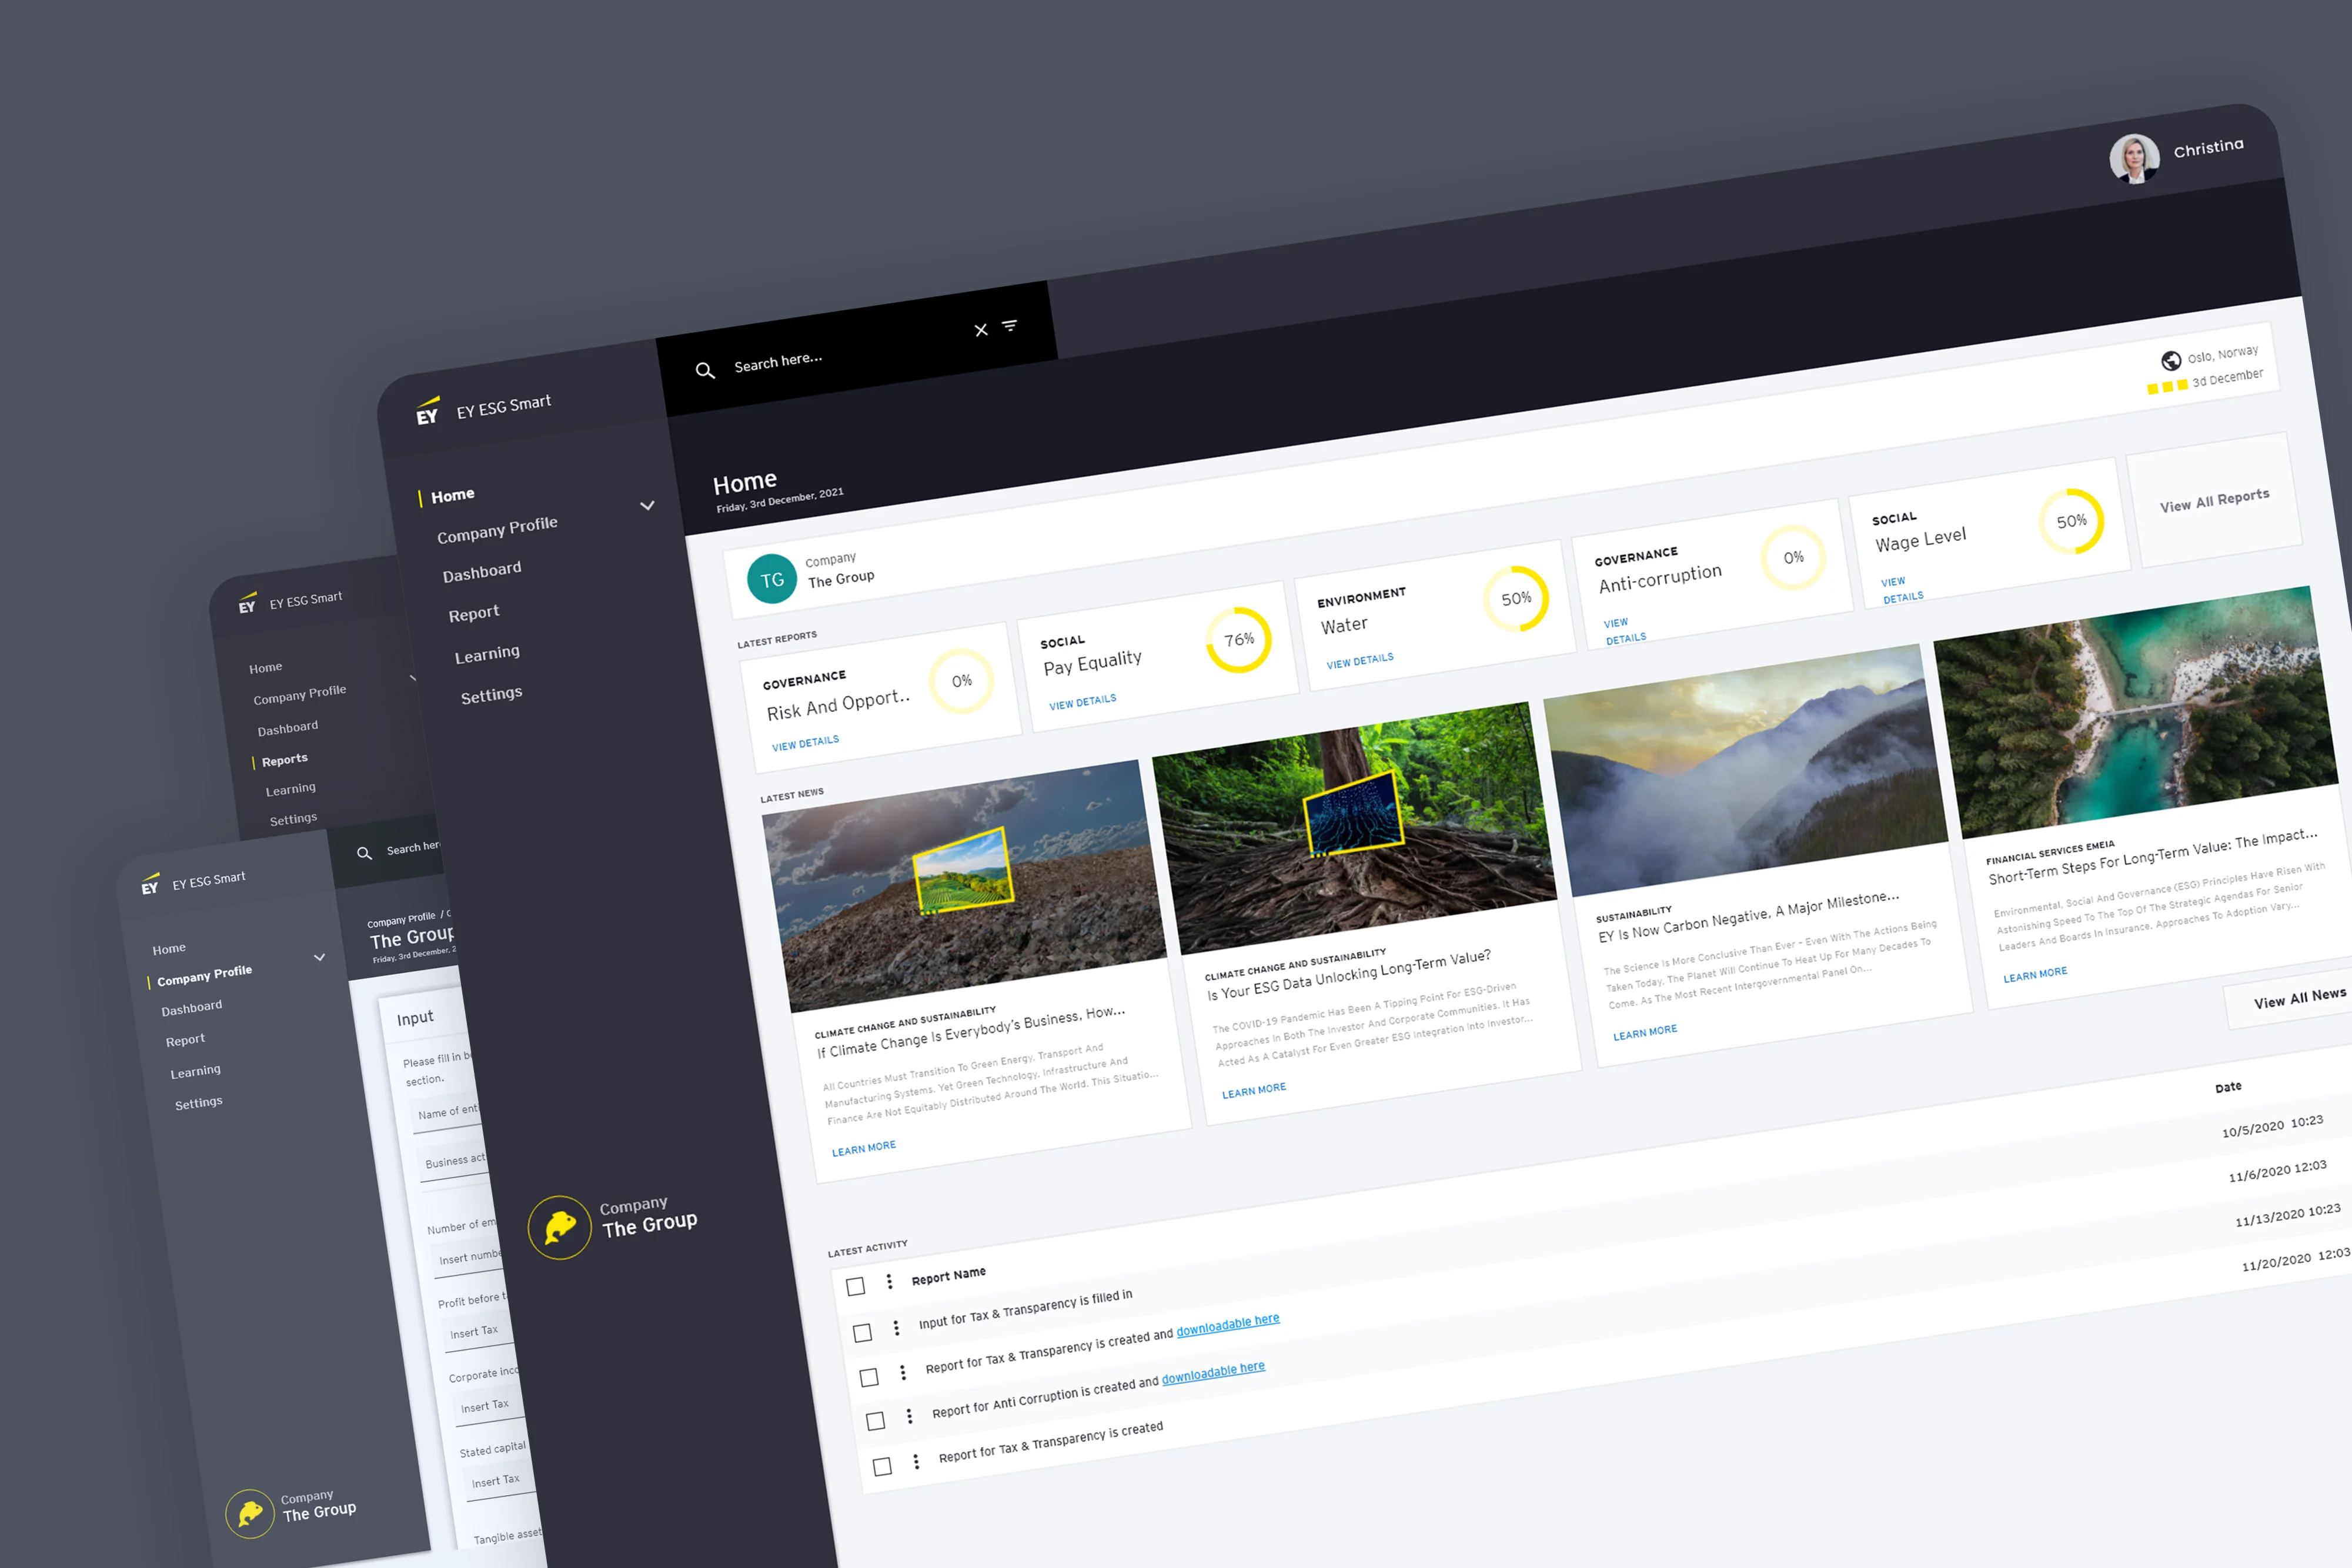Image resolution: width=2352 pixels, height=1568 pixels.
Task: Open three-dot menu beside Report Name header
Action: point(889,1282)
